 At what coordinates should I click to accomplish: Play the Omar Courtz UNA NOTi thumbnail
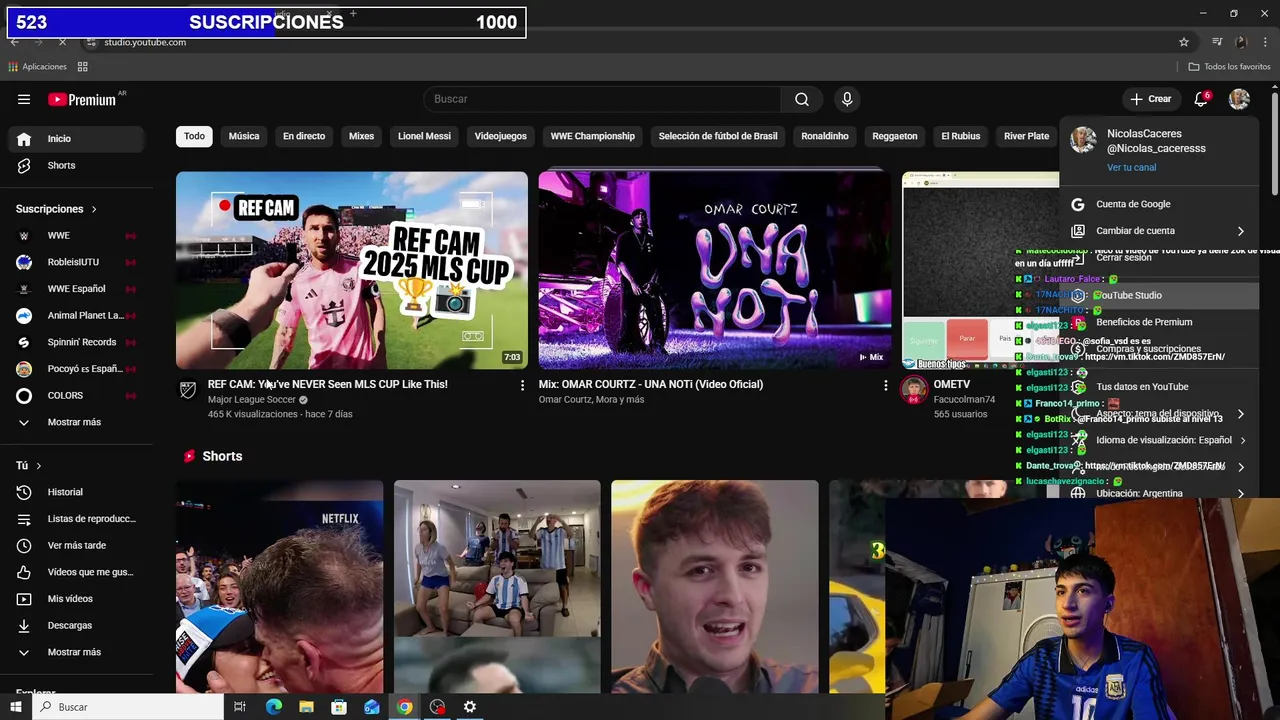(715, 270)
